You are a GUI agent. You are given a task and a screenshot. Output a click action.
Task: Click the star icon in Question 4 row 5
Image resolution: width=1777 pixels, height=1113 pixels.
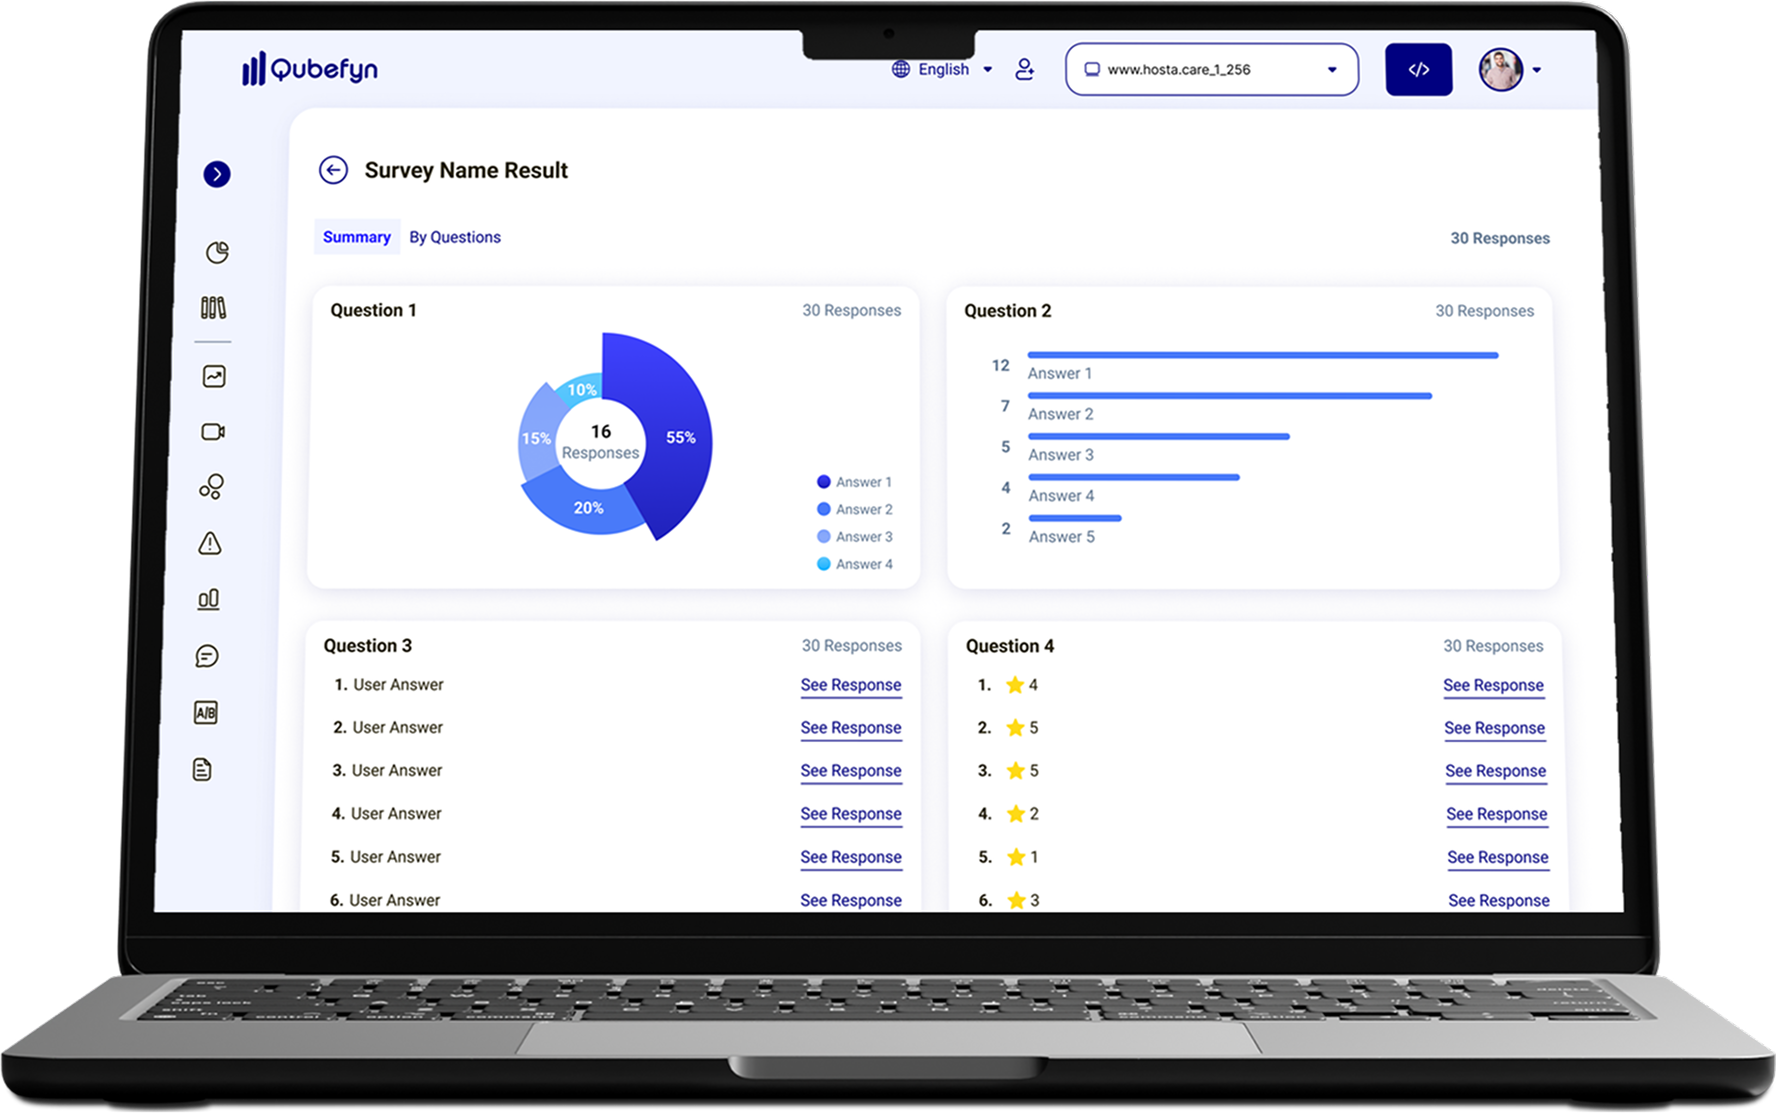1016,857
